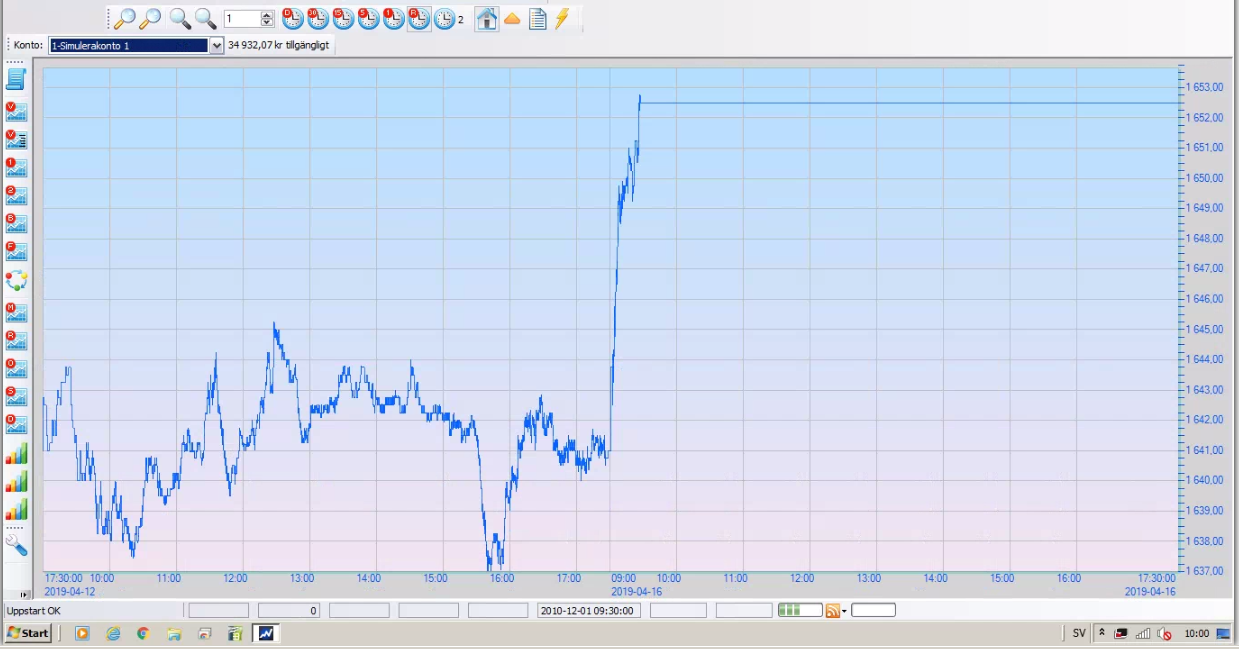Viewport: 1239px width, 649px height.
Task: Click the home icon in the toolbar
Action: [x=487, y=19]
